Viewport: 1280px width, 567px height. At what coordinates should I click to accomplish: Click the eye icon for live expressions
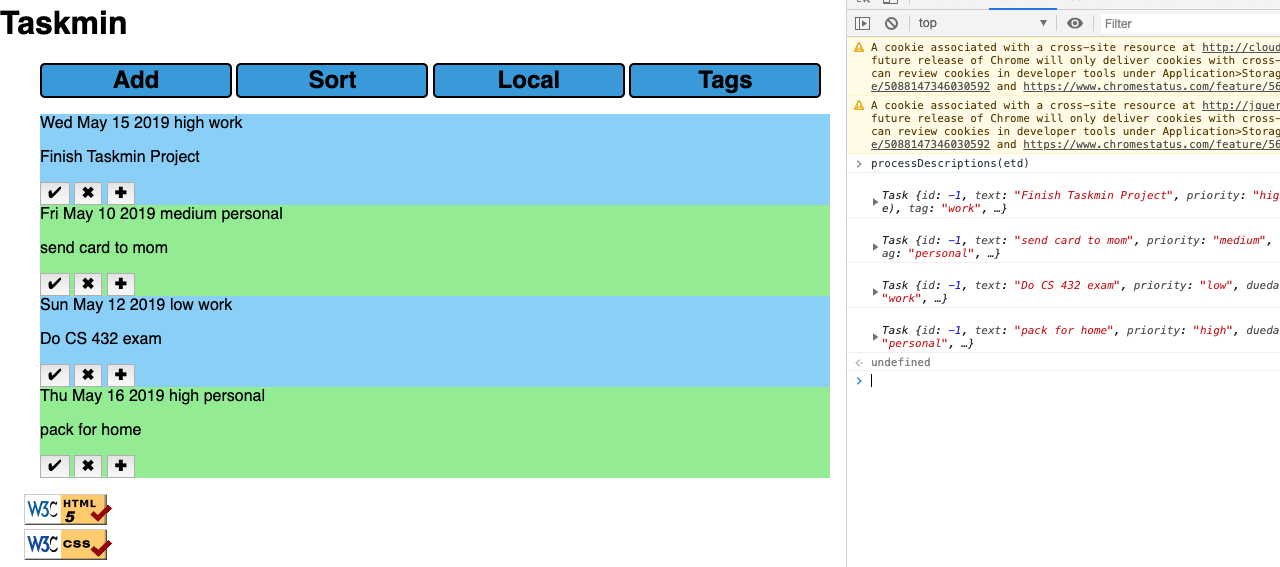pyautogui.click(x=1075, y=23)
